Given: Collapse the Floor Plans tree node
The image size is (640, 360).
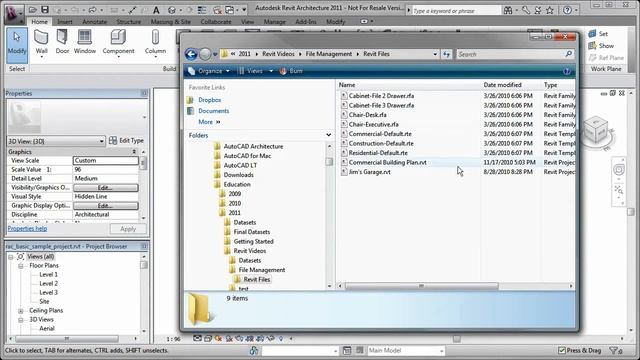Looking at the screenshot, I should coord(20,266).
